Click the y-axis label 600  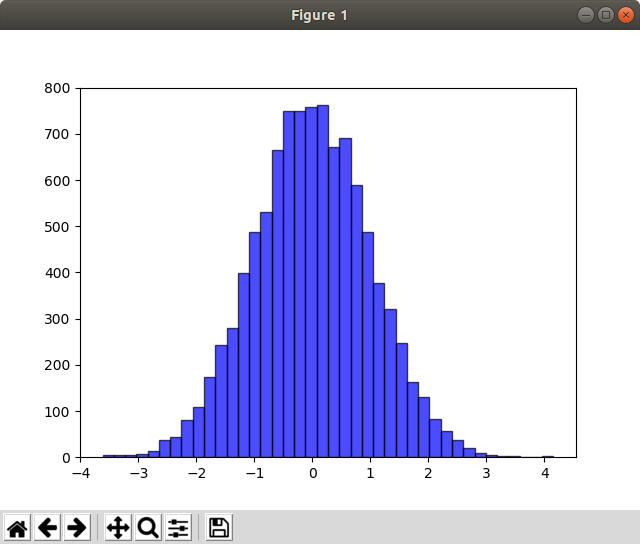point(57,181)
